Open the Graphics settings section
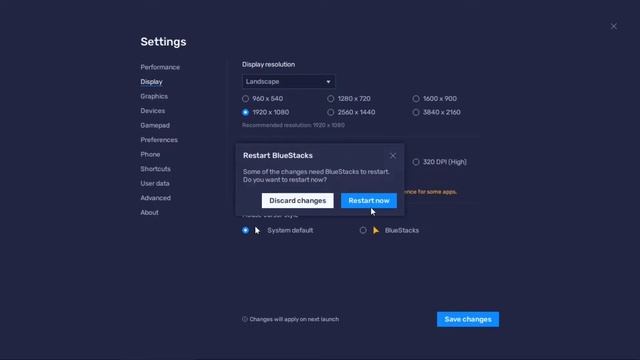640x360 pixels. 154,96
